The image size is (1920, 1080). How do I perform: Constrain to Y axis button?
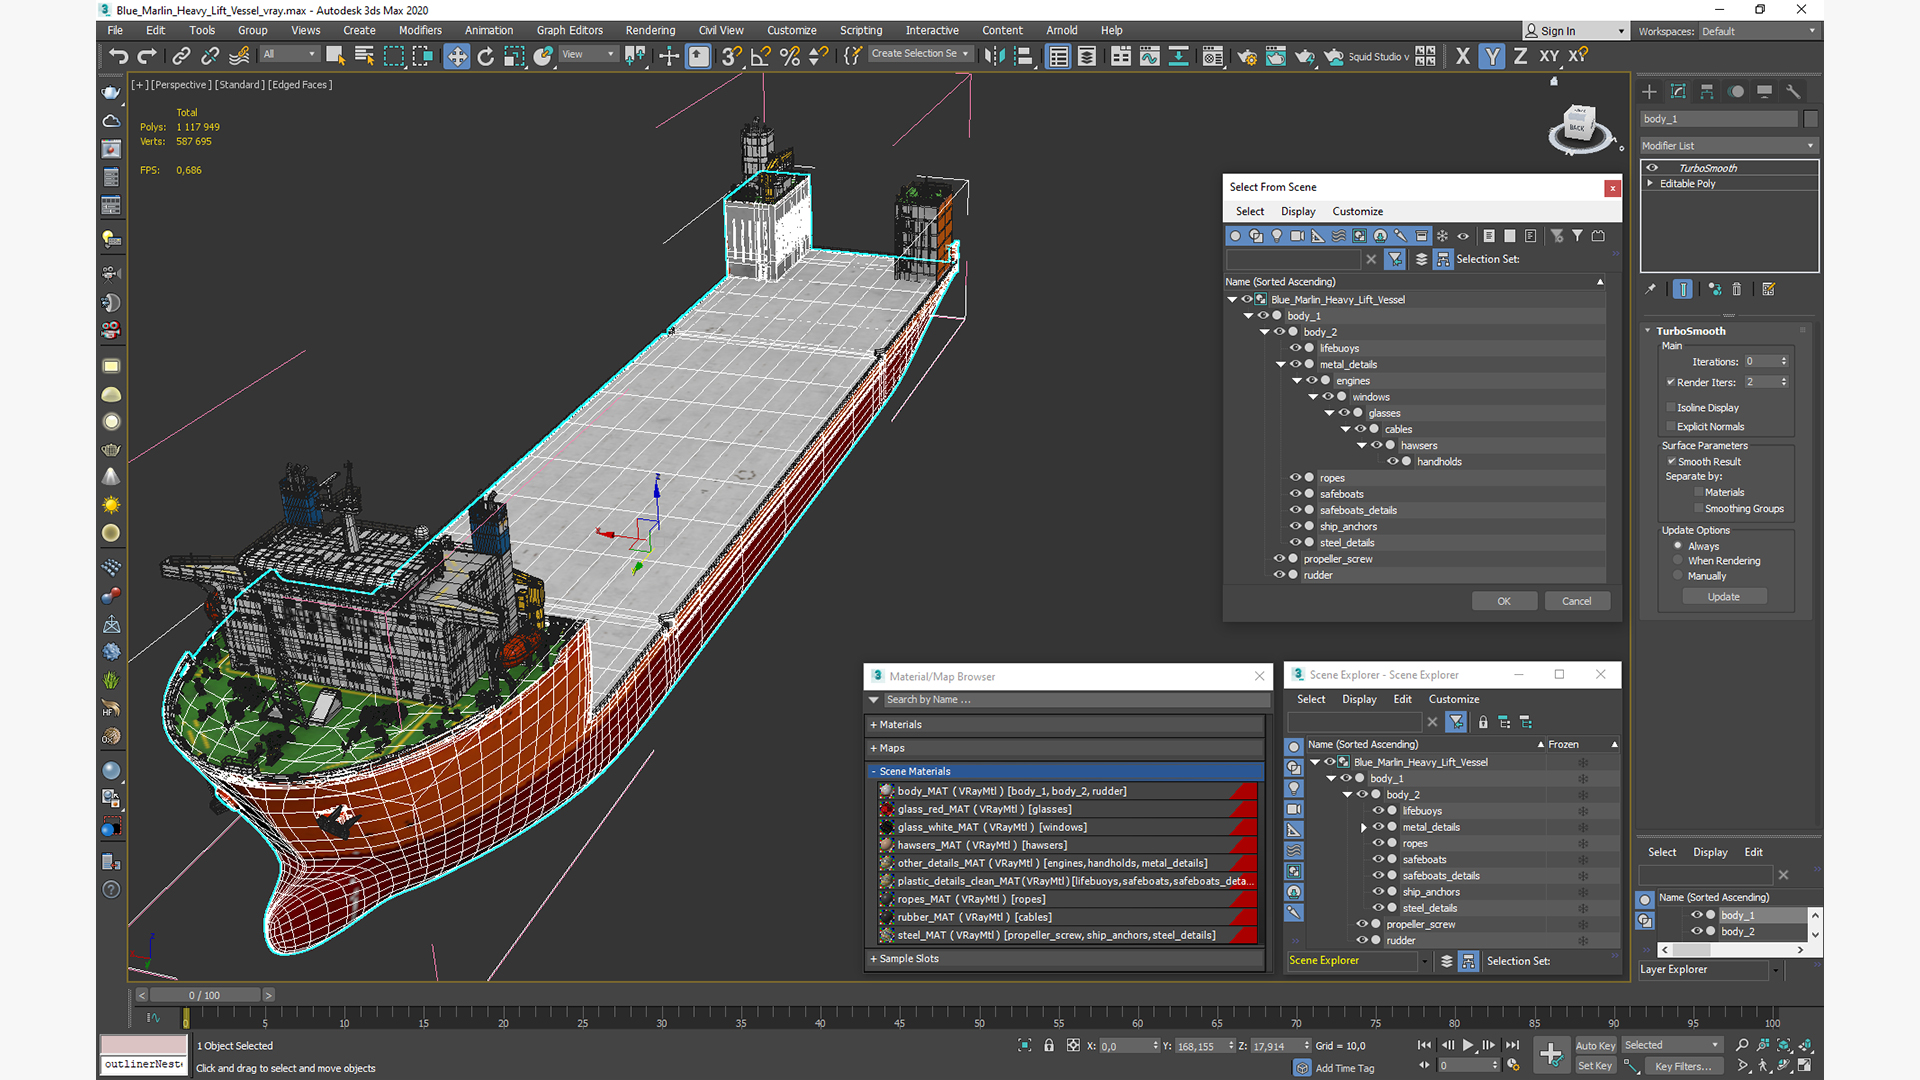[1492, 56]
